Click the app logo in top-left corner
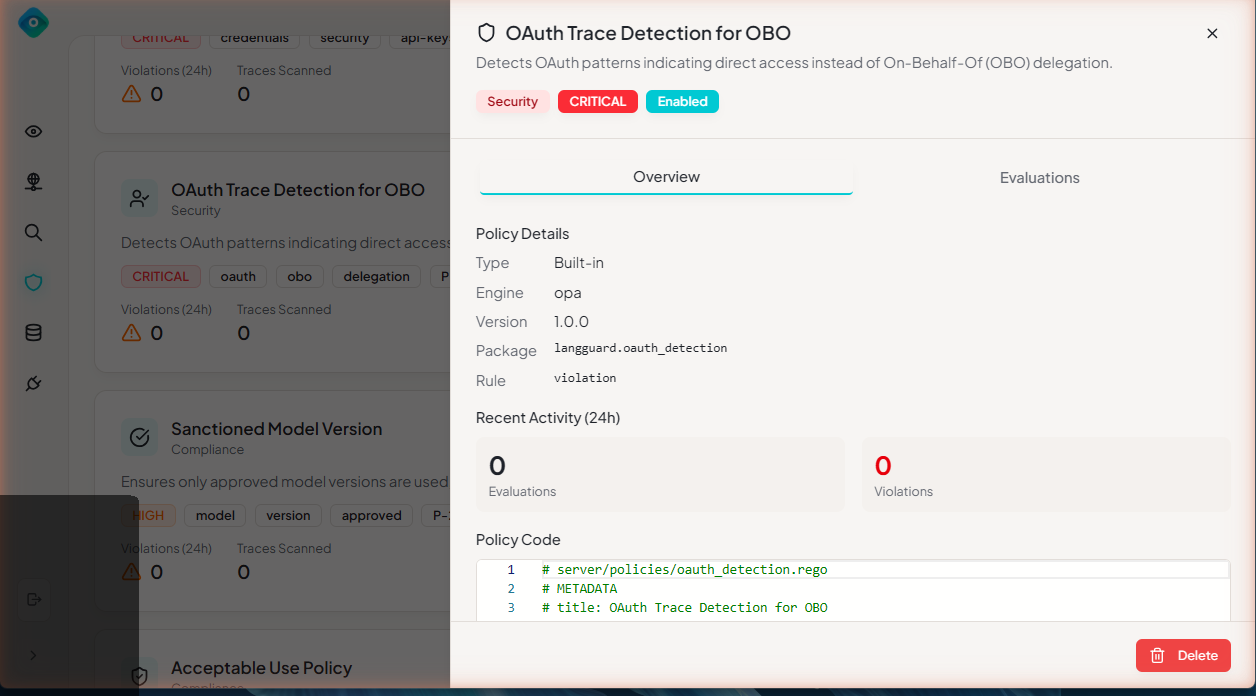 click(x=33, y=23)
